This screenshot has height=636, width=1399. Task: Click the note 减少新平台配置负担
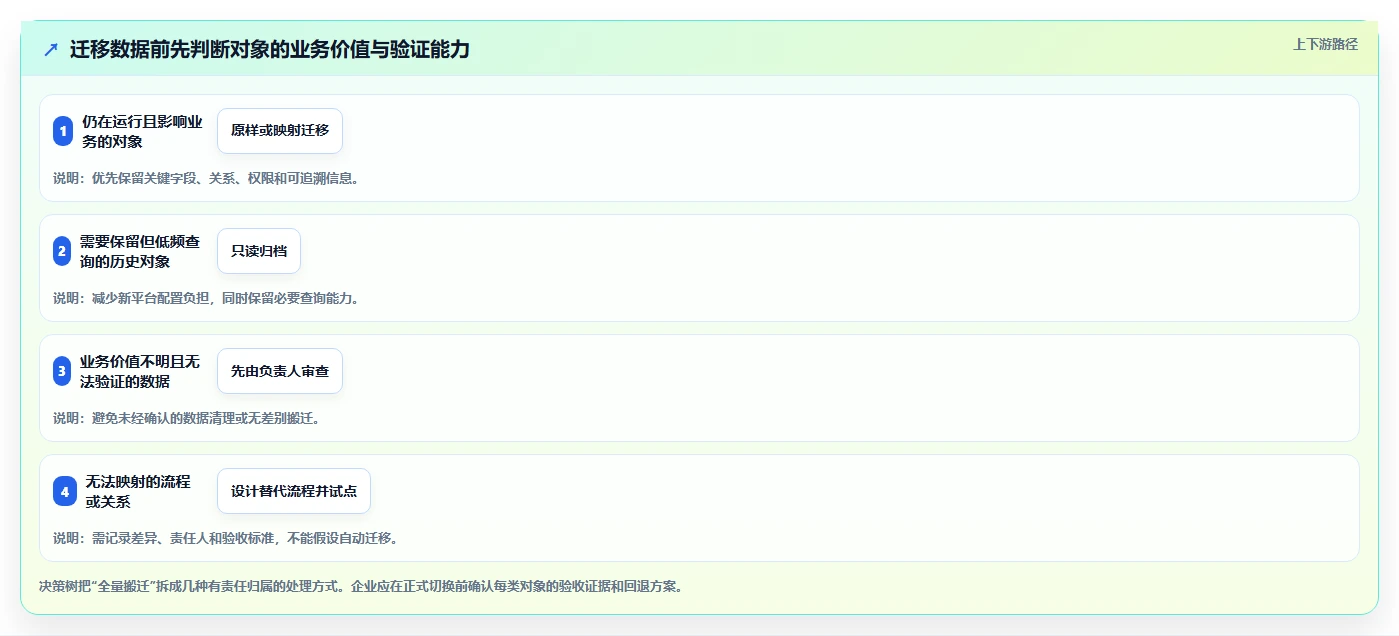tap(151, 298)
